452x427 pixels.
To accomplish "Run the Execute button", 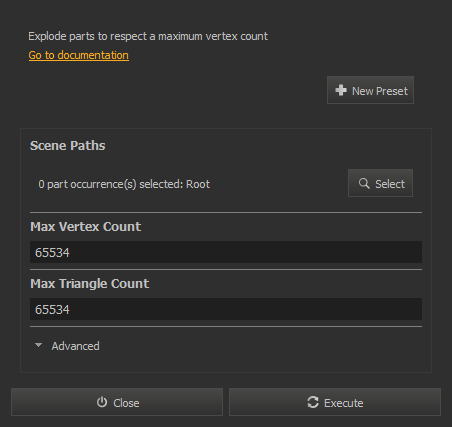I will pyautogui.click(x=335, y=402).
